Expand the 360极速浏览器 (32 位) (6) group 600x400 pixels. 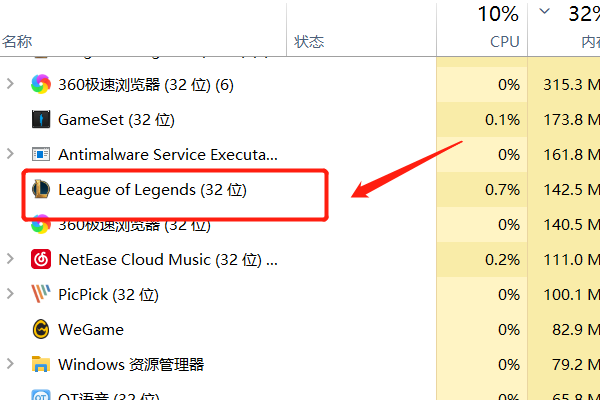(10, 84)
